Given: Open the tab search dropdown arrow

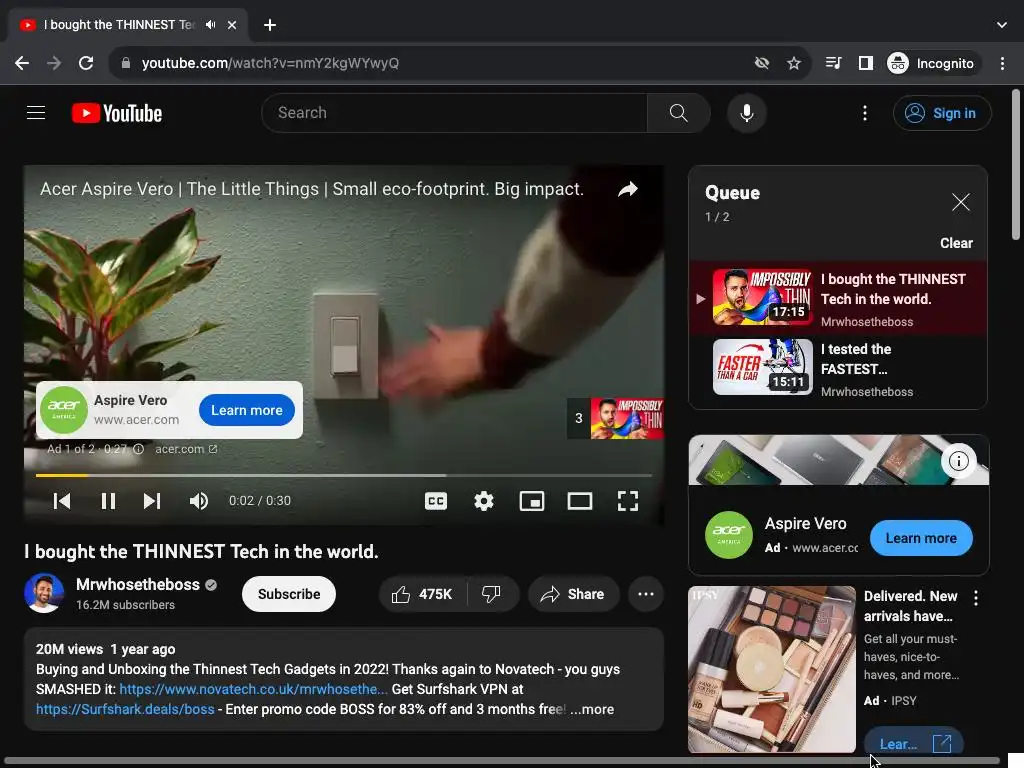Looking at the screenshot, I should pos(1002,25).
